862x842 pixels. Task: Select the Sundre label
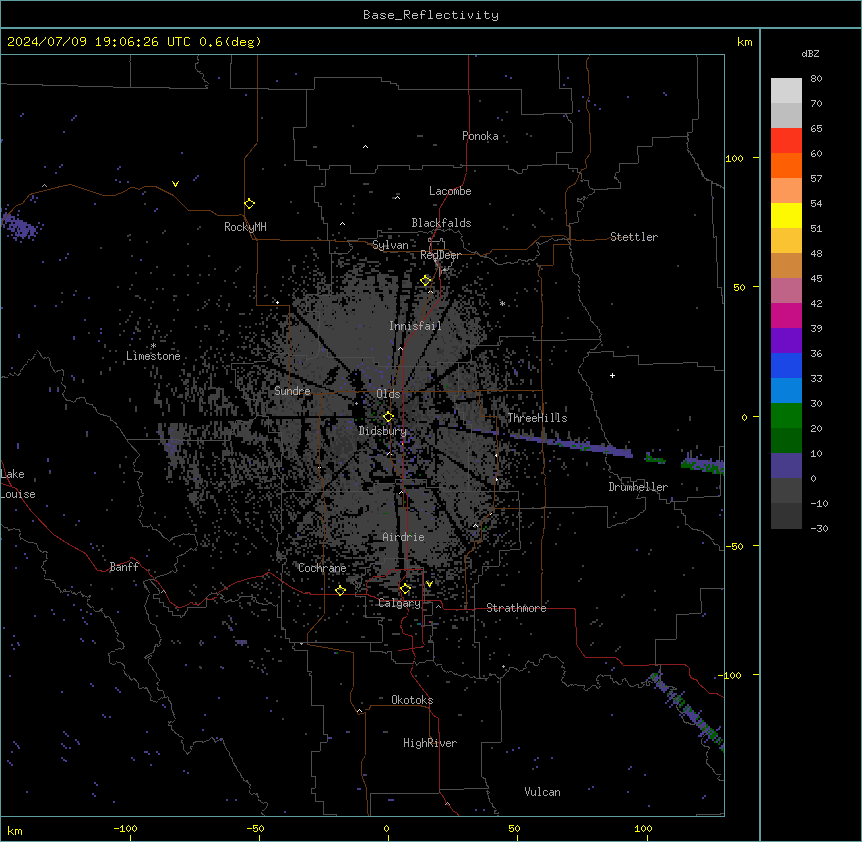point(292,391)
